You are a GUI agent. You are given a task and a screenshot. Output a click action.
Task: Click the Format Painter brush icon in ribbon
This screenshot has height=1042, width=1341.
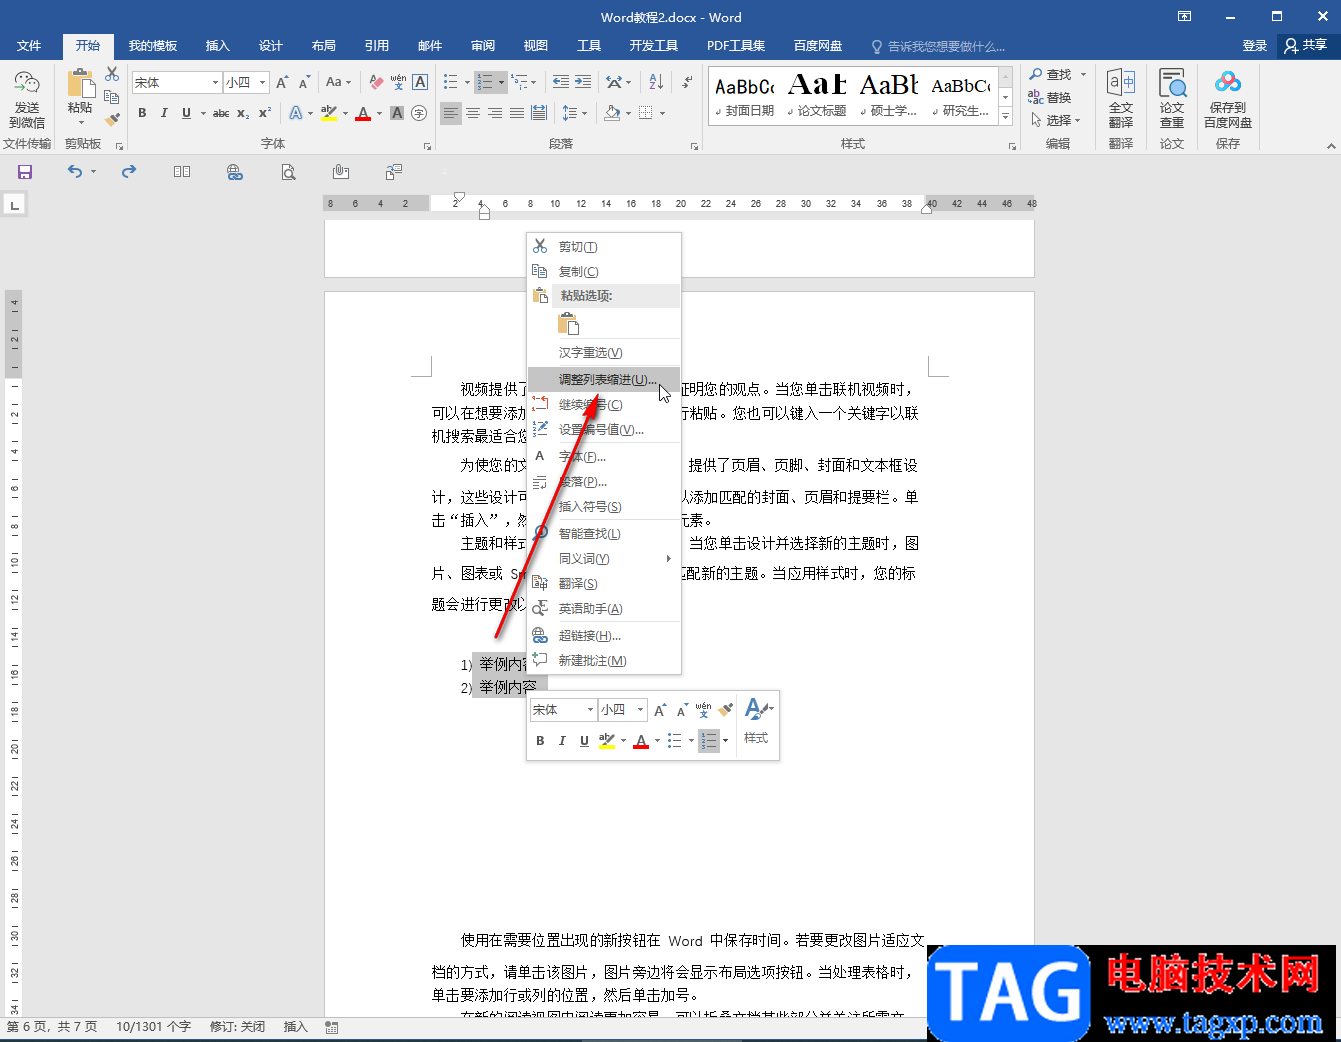(x=112, y=119)
